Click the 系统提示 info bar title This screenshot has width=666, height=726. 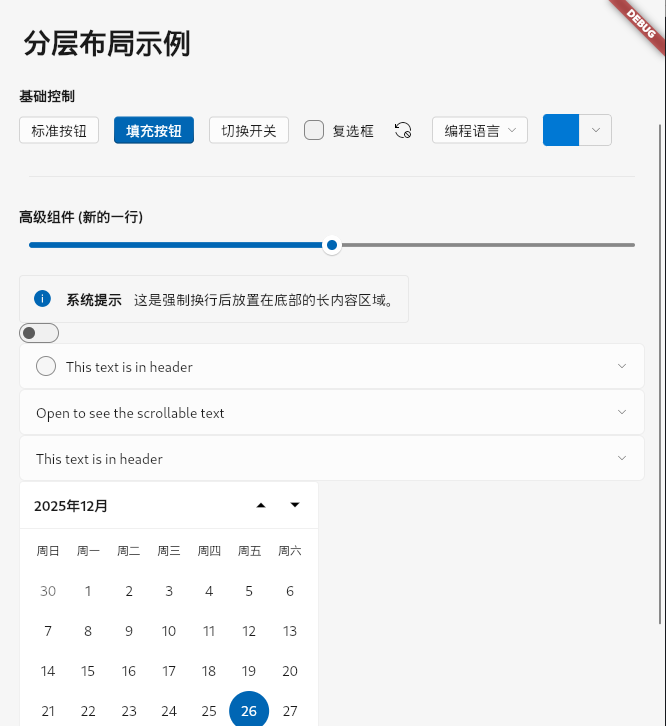point(94,300)
